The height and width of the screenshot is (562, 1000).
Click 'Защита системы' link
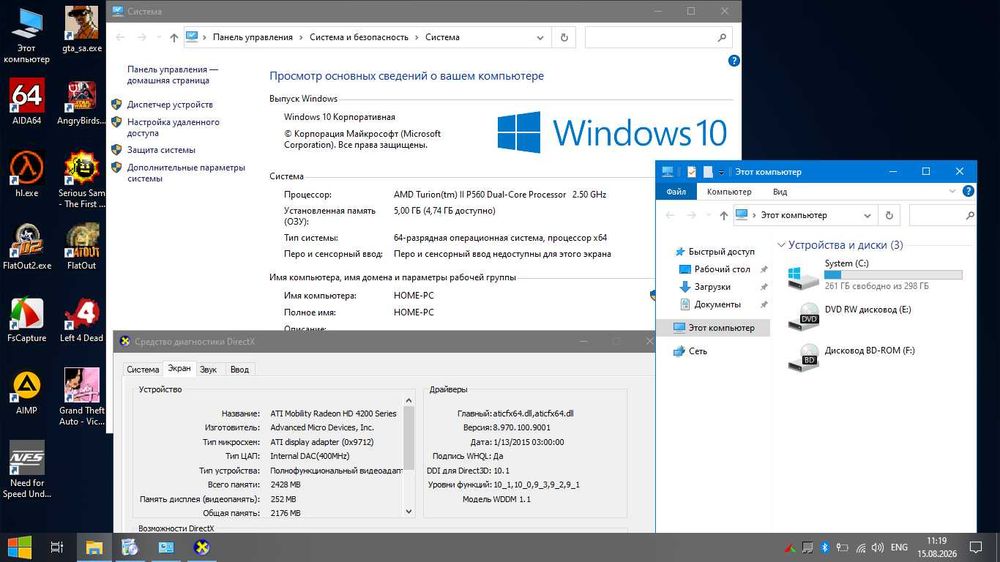161,150
